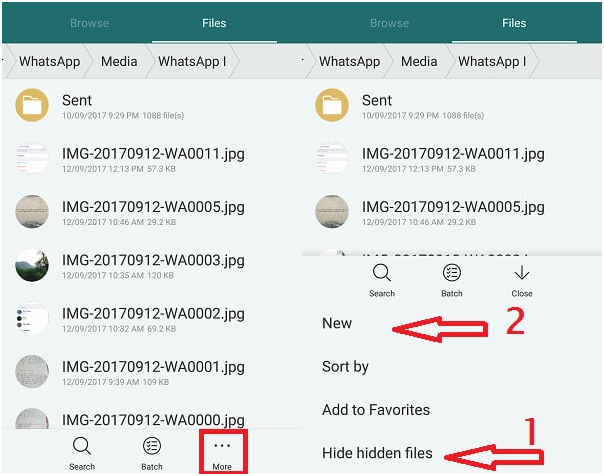This screenshot has width=604, height=476.
Task: Select file name IMG-20170912-WA0001.jpg
Action: [153, 367]
